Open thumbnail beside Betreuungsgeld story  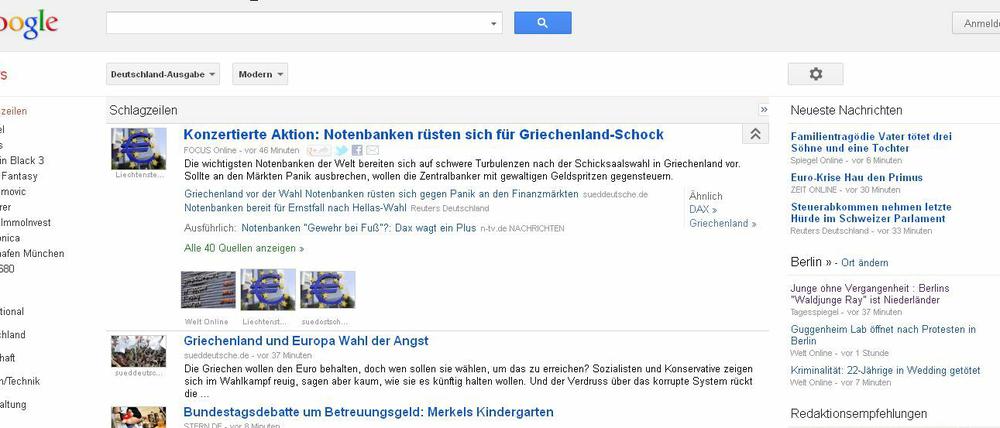138,417
